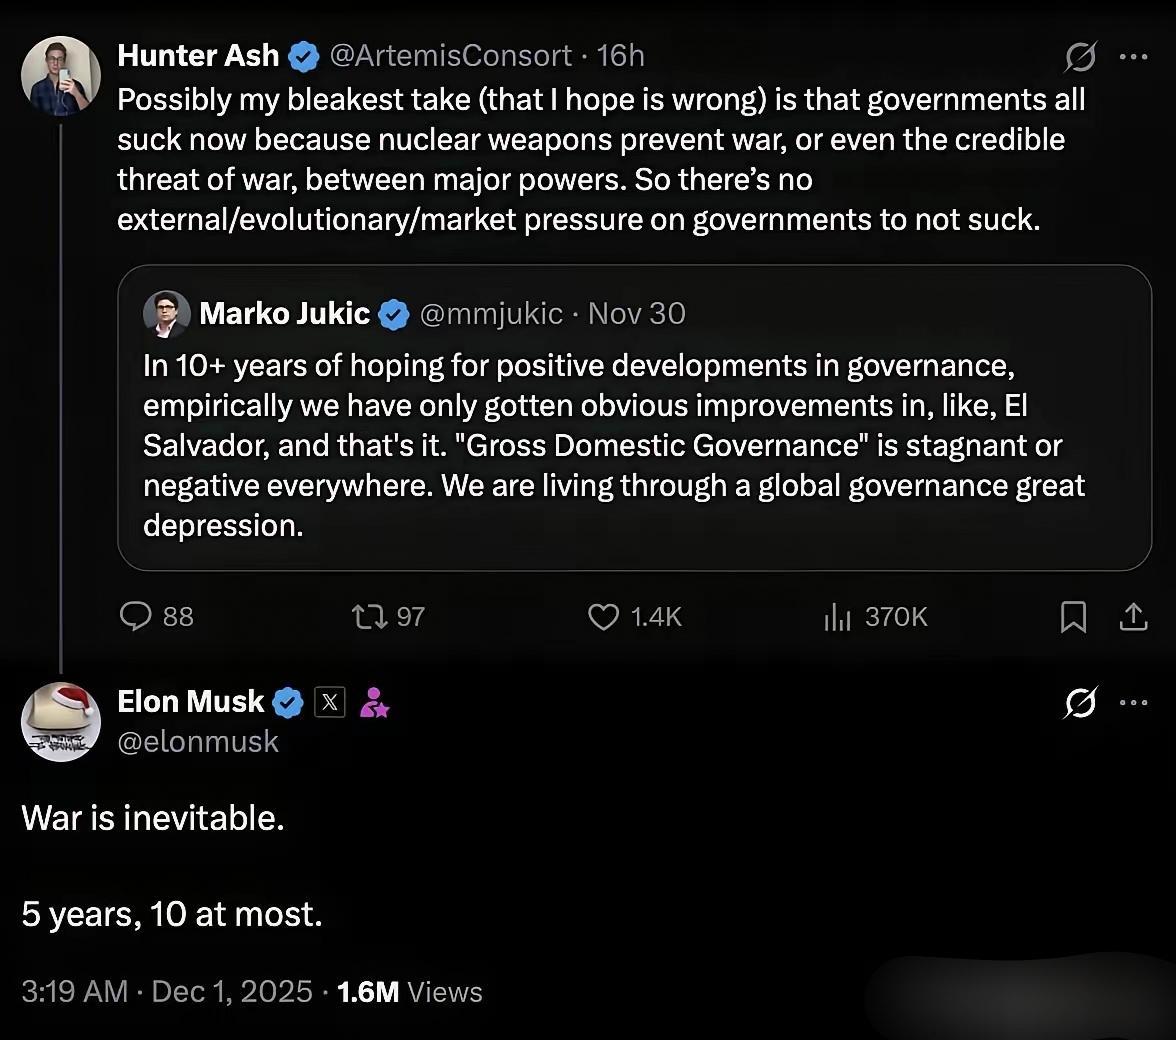This screenshot has width=1176, height=1040.
Task: Repost Hunter Ash's tweet
Action: coord(369,616)
